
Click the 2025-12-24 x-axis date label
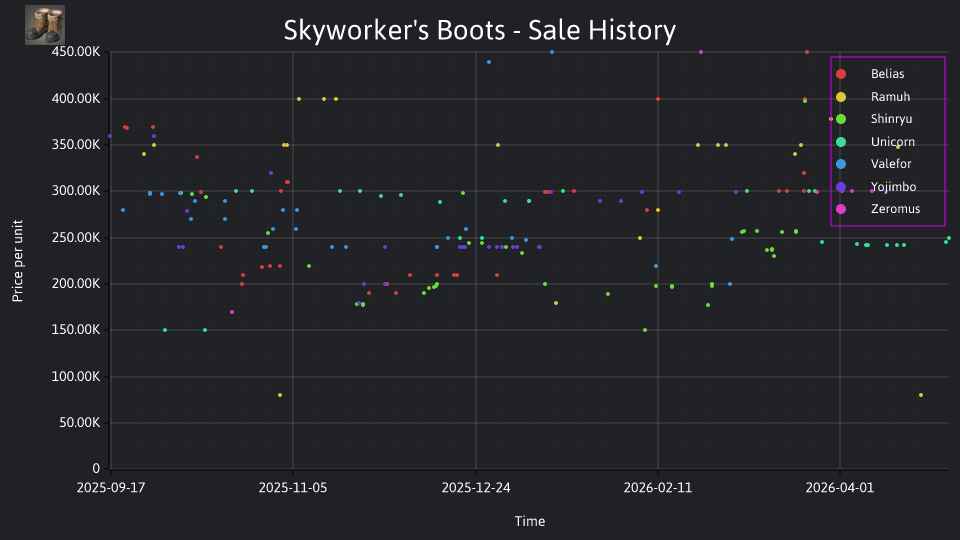476,488
